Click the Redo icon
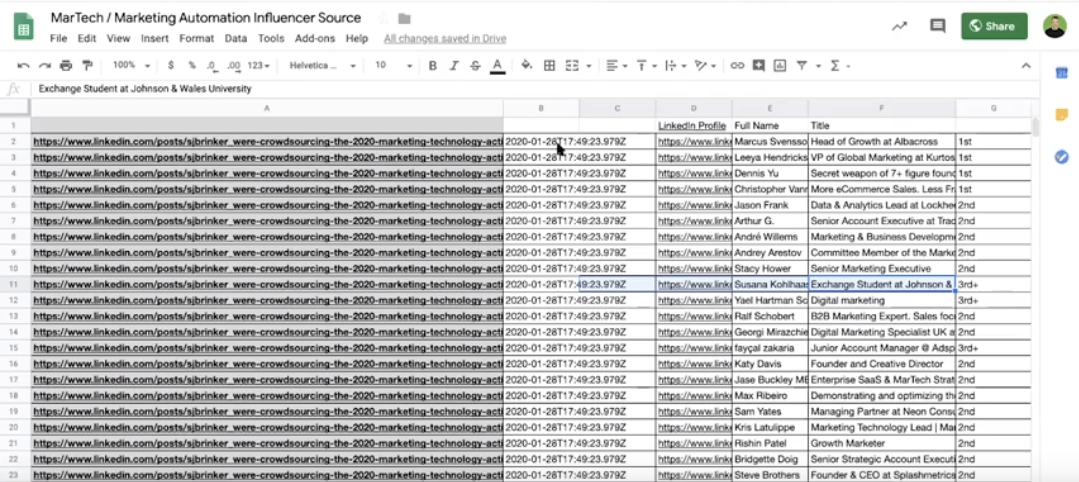This screenshot has height=482, width=1079. [x=45, y=65]
